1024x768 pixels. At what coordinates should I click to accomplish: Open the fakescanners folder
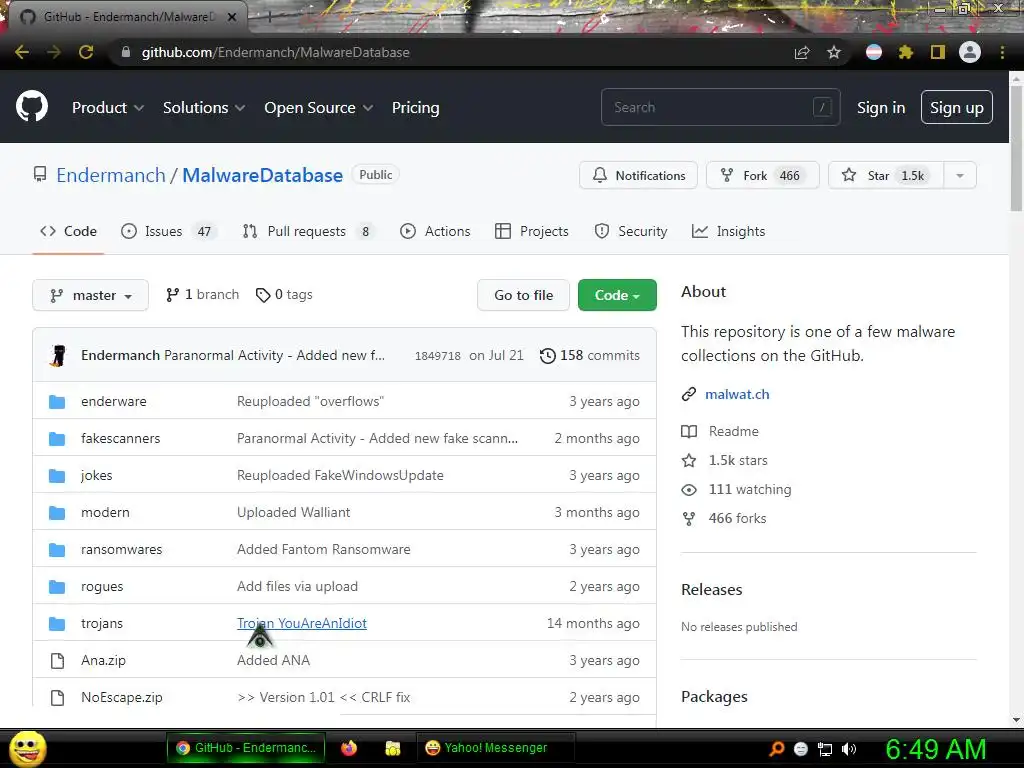pos(120,439)
